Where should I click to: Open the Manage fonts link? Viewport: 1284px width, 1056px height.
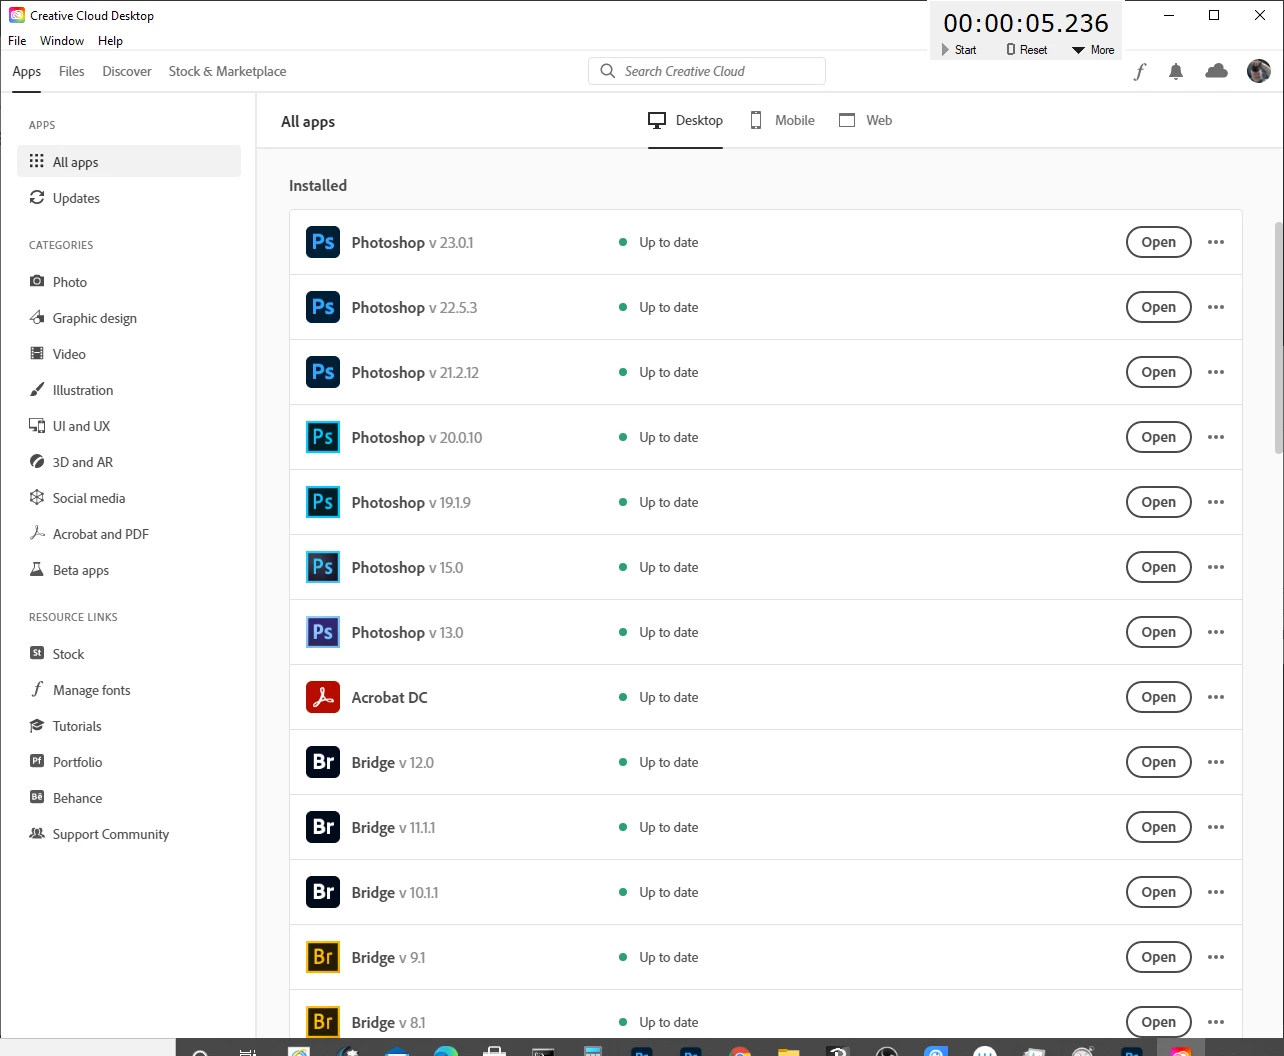[x=129, y=690]
